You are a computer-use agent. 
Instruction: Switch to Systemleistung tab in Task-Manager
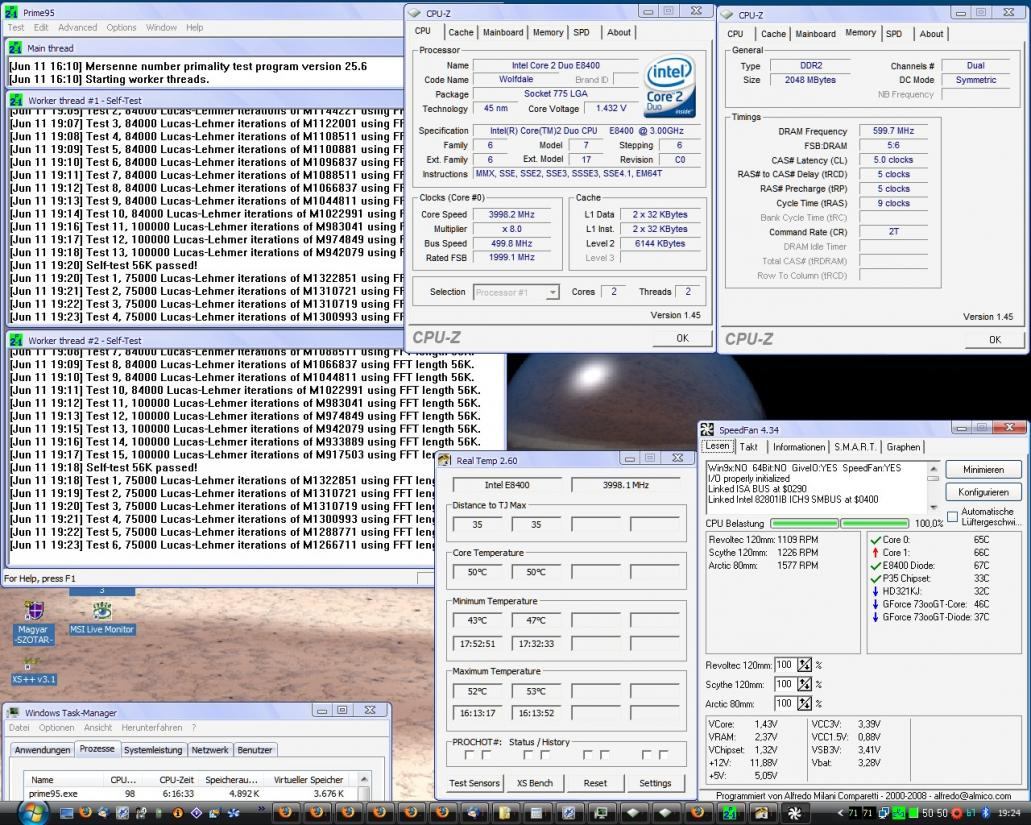click(x=153, y=750)
